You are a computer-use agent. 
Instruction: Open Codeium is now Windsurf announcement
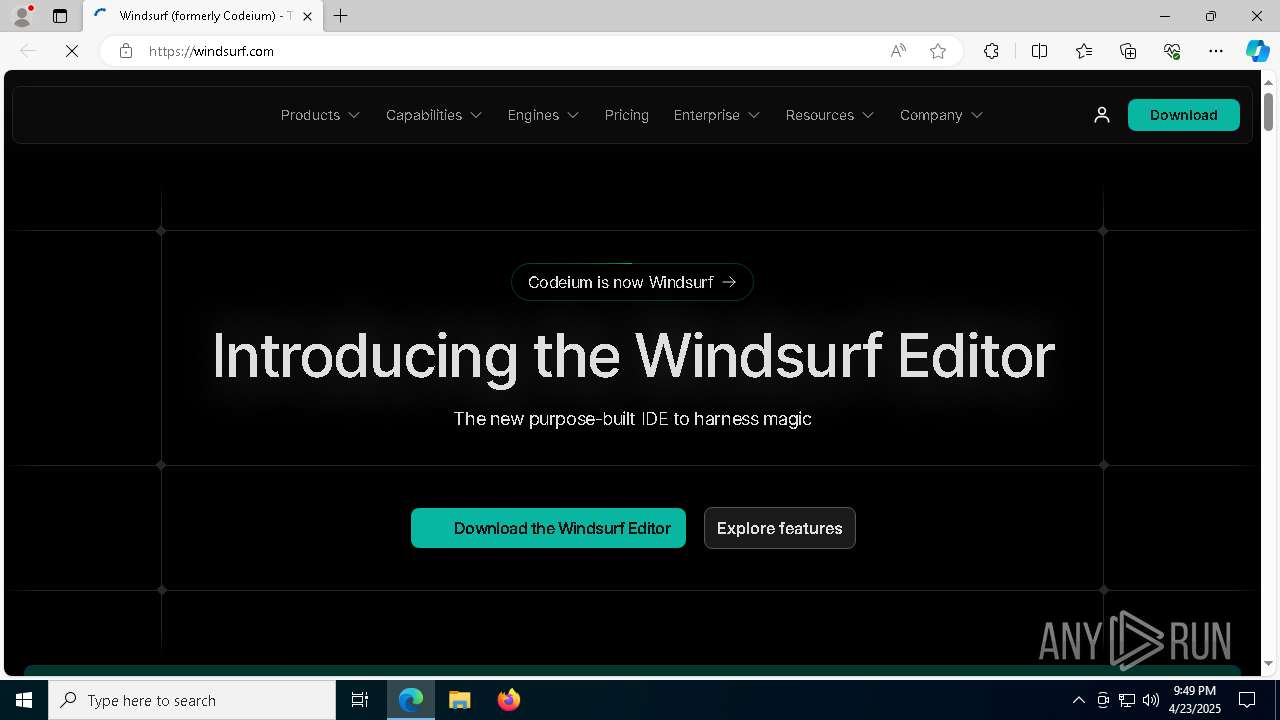click(632, 282)
